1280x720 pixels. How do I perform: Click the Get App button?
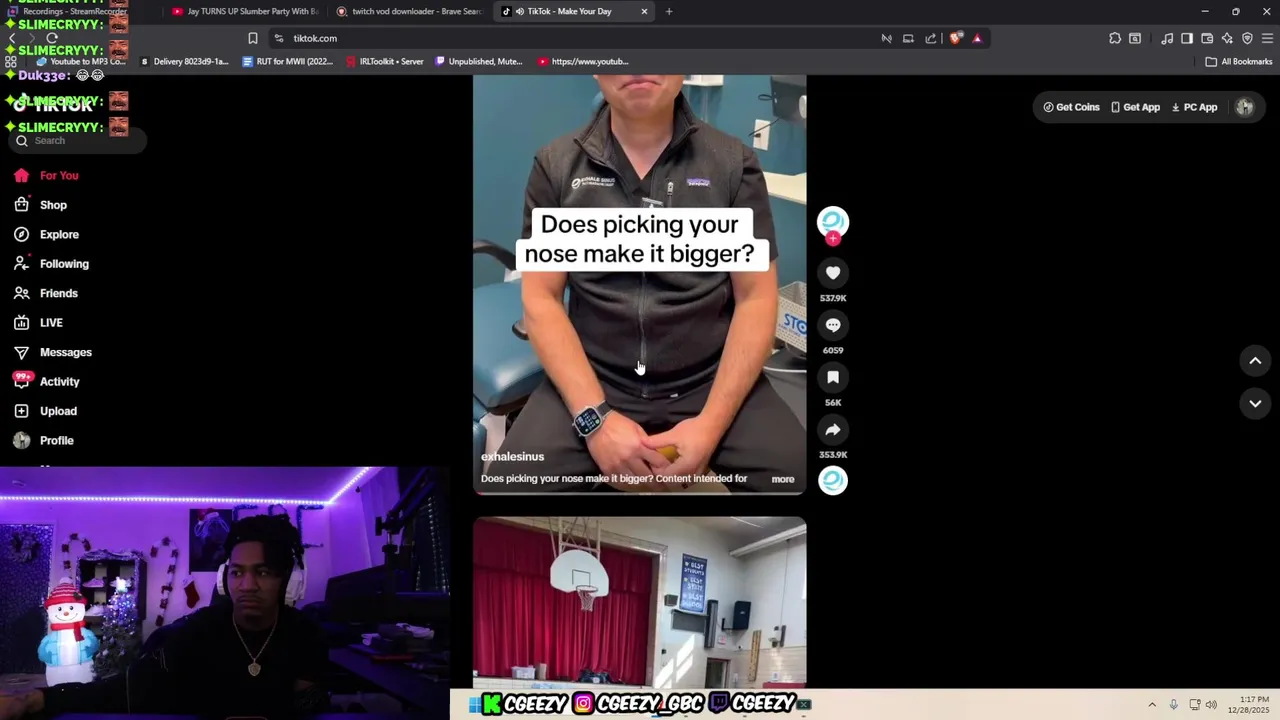coord(1135,107)
